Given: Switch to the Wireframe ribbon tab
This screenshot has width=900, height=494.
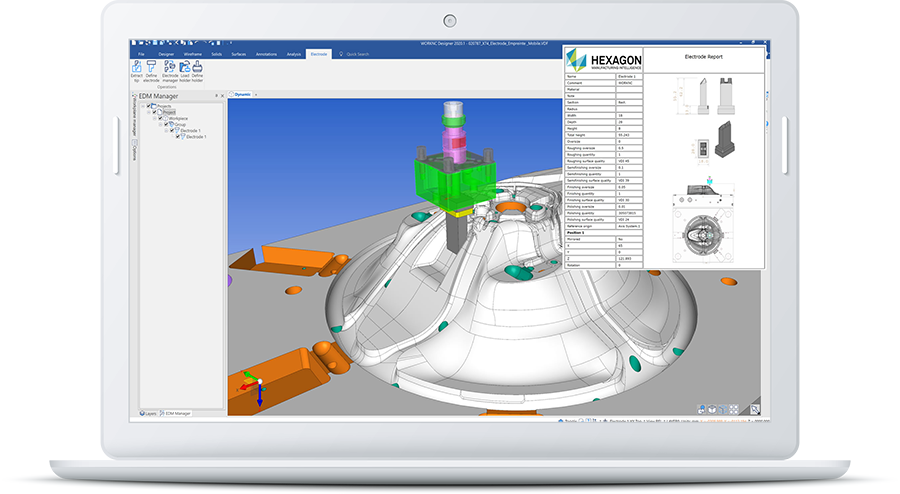Looking at the screenshot, I should point(193,54).
